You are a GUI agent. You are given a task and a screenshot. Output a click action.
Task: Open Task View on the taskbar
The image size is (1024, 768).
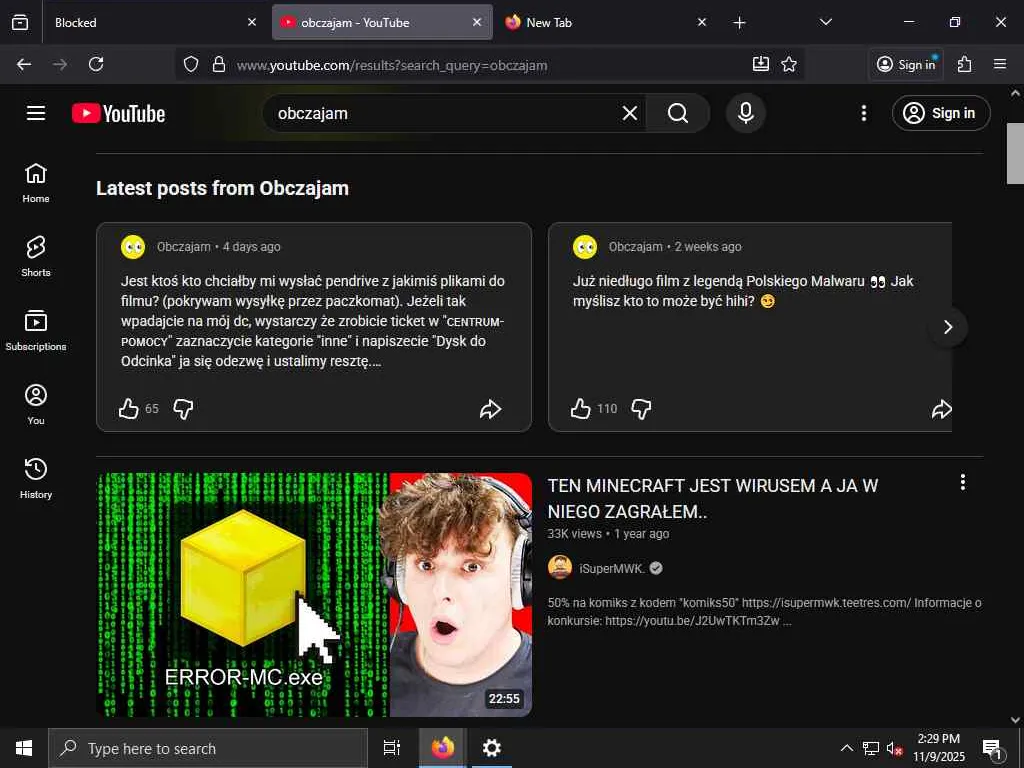click(392, 748)
